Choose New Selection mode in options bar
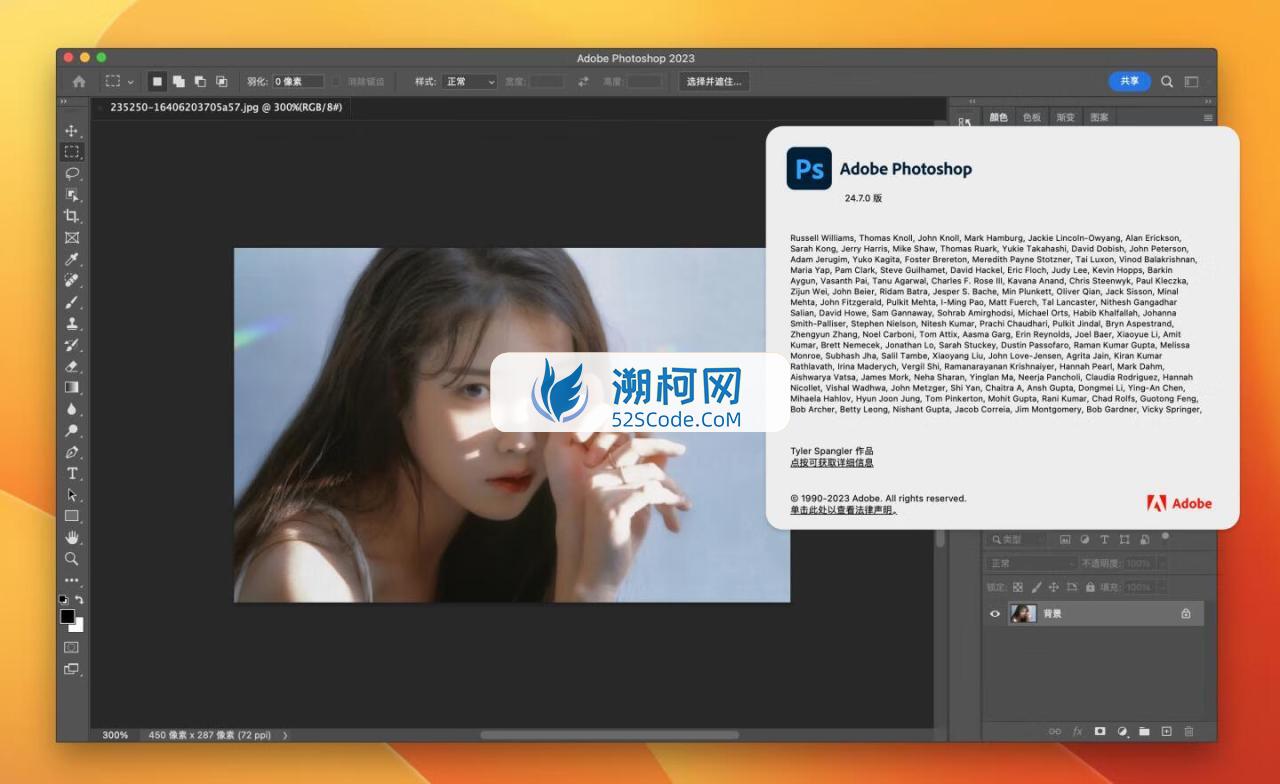 pyautogui.click(x=157, y=81)
